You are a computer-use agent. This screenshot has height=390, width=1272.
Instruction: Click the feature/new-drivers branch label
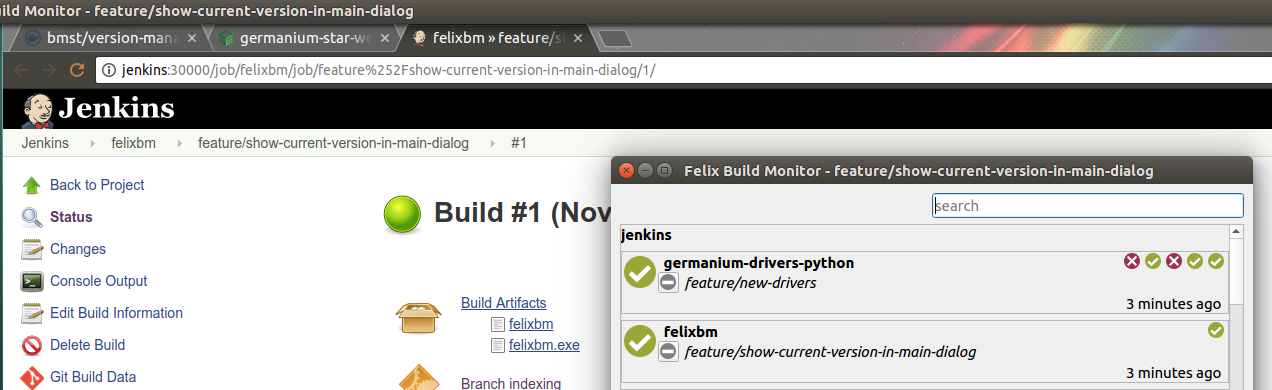751,283
